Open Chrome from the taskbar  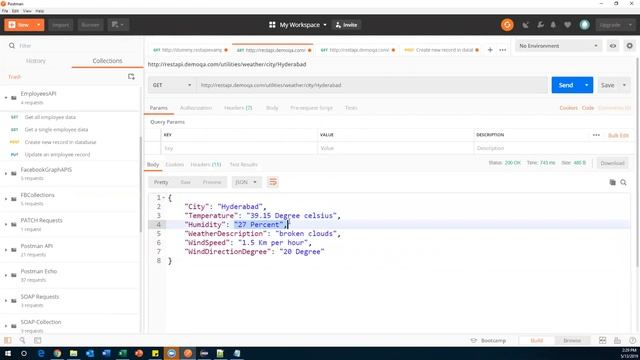tap(57, 353)
